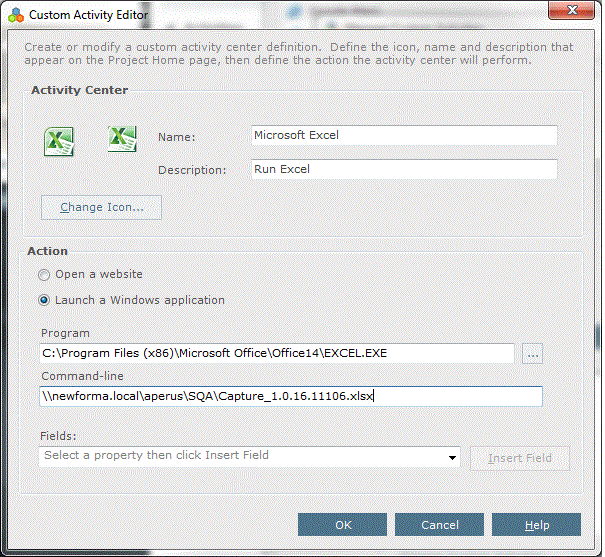Confirm with the OK button
This screenshot has height=557, width=605.
point(342,525)
